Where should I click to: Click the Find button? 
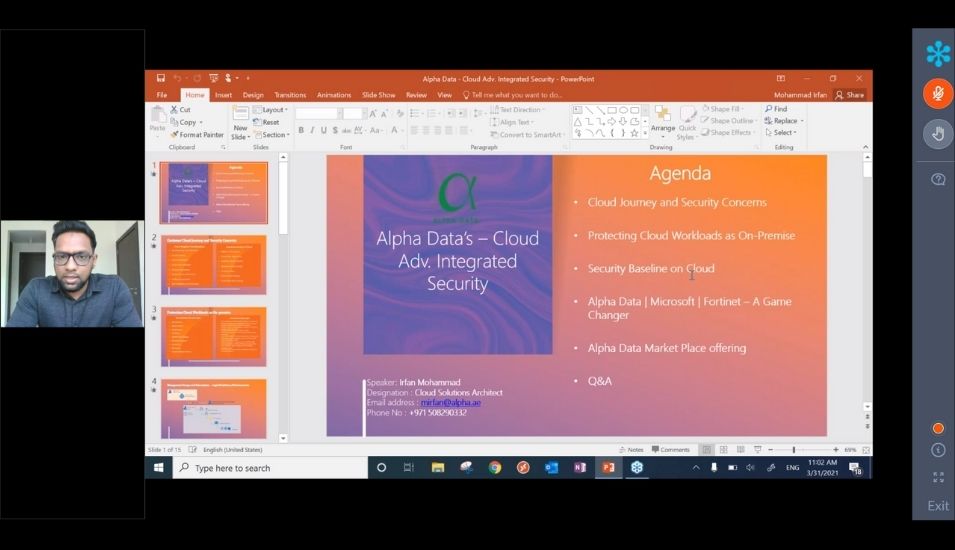776,108
